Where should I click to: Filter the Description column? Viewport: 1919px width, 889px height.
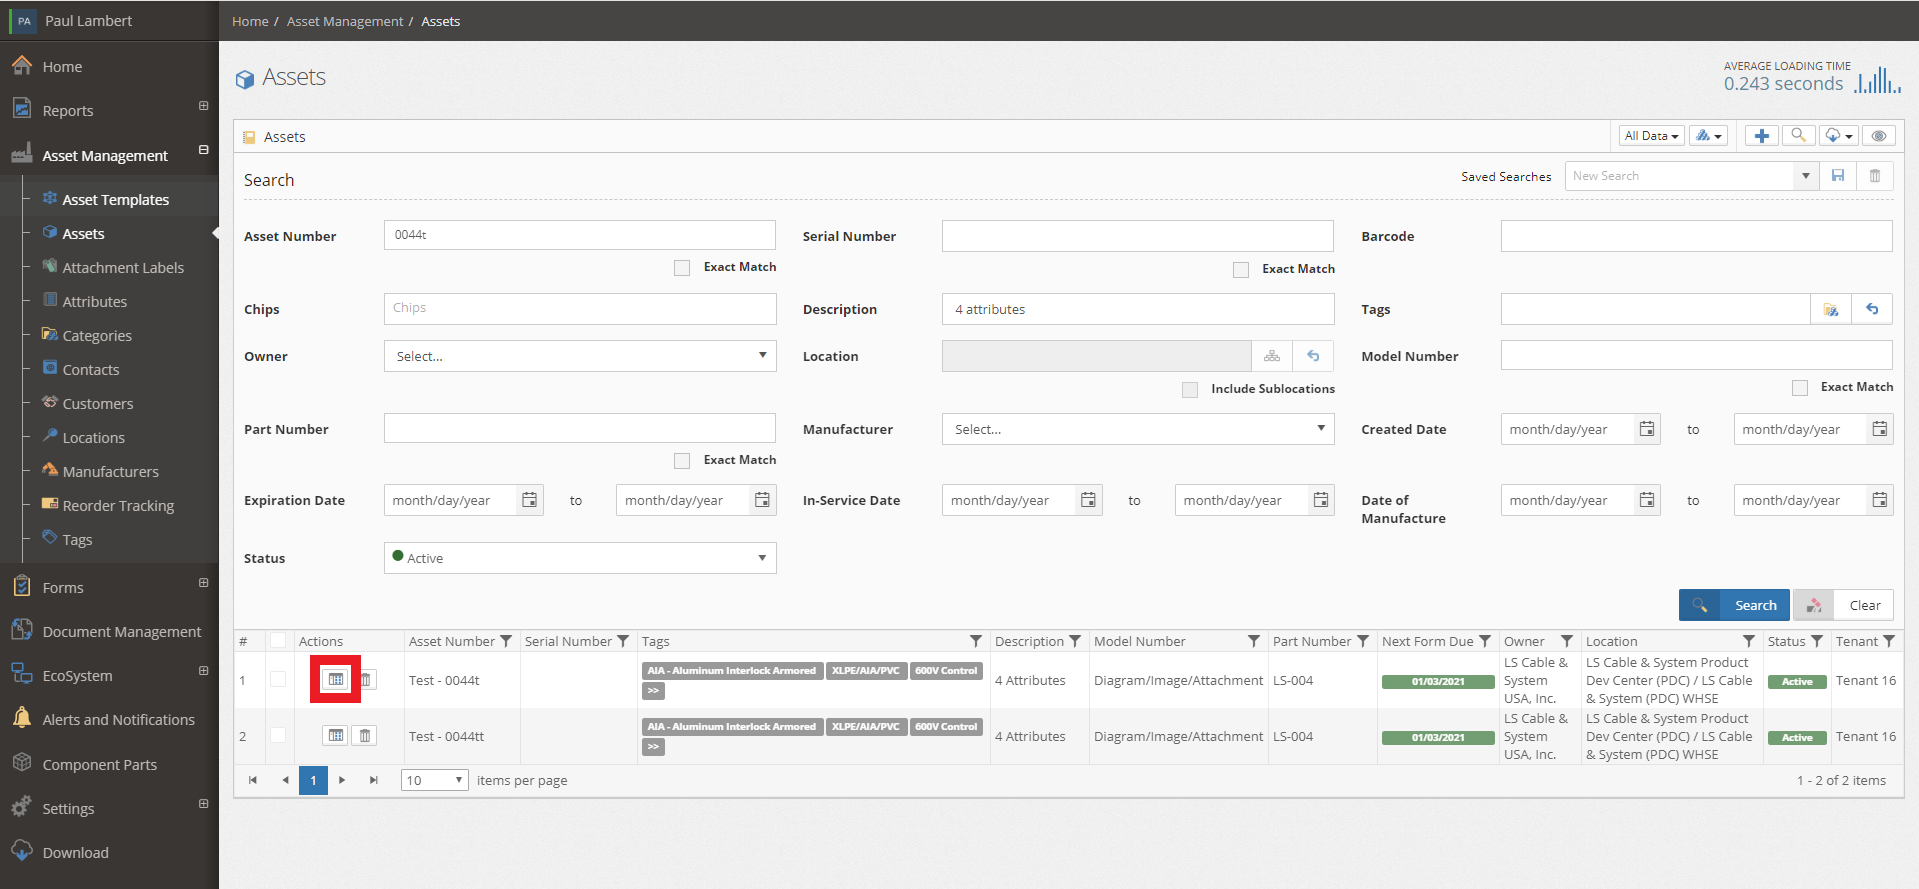pos(1075,641)
